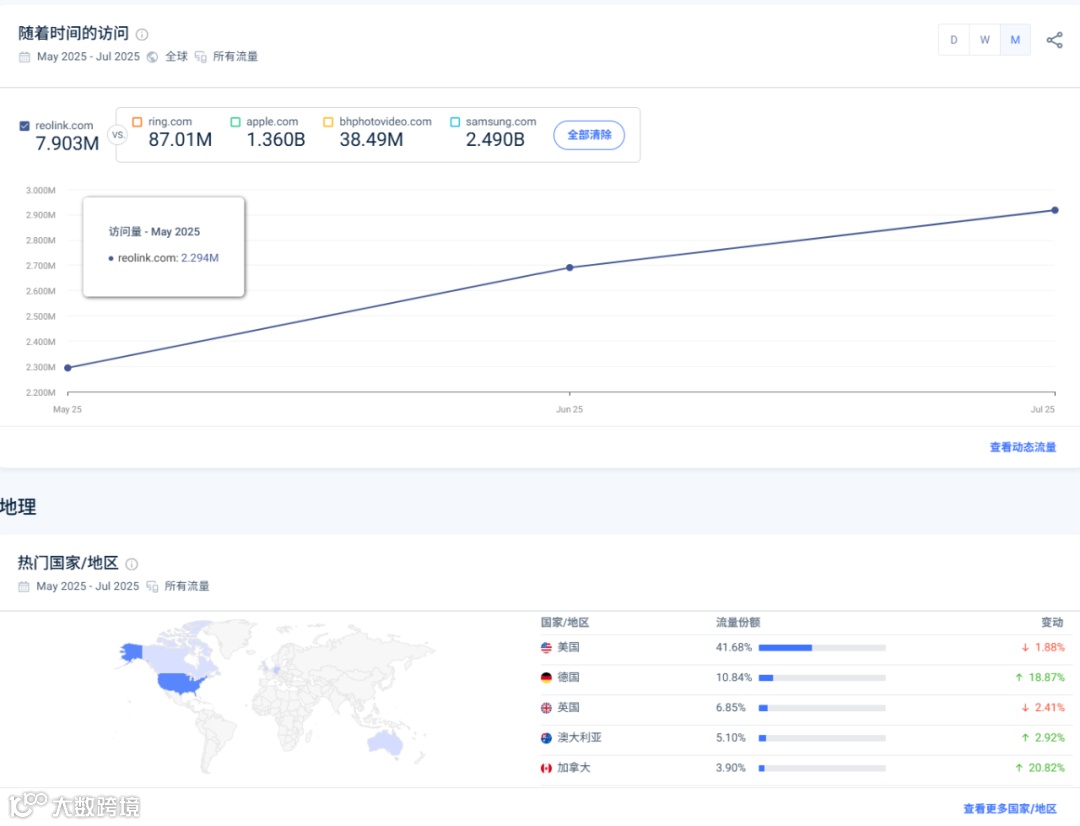Switch the chart to weekly W view

[x=985, y=40]
